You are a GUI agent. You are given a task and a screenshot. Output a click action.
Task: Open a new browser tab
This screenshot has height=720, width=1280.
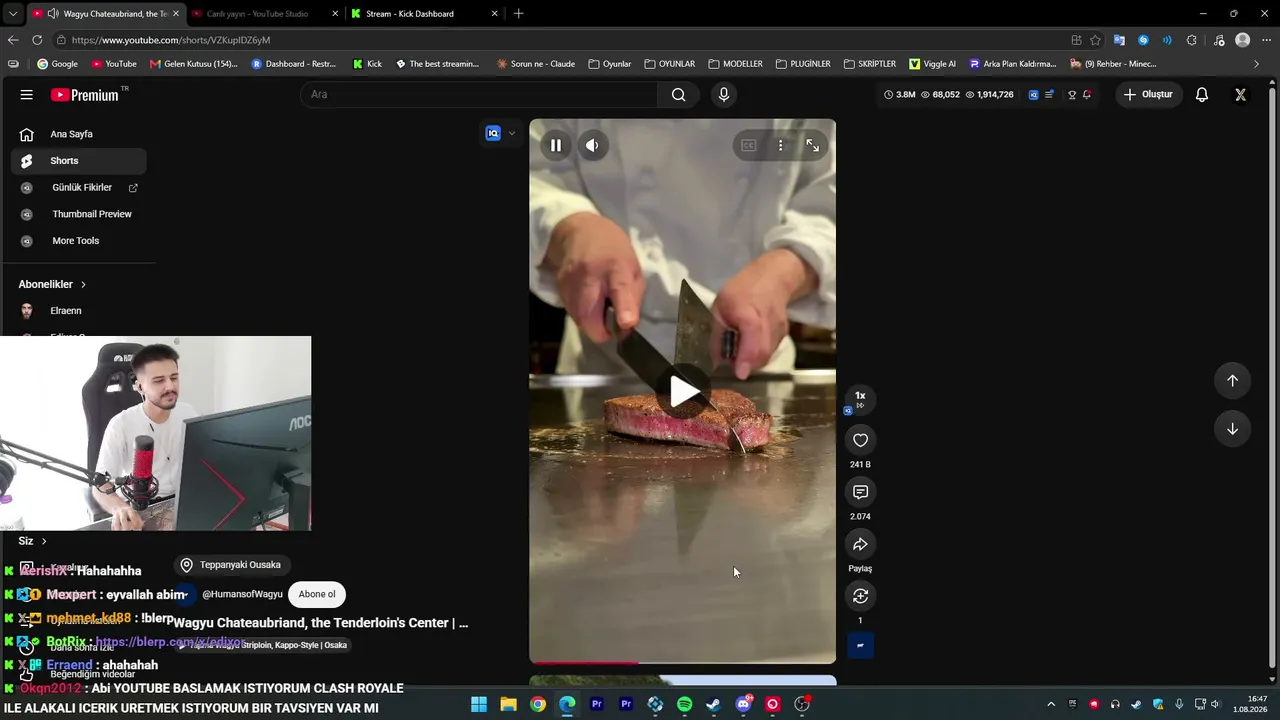click(x=518, y=14)
